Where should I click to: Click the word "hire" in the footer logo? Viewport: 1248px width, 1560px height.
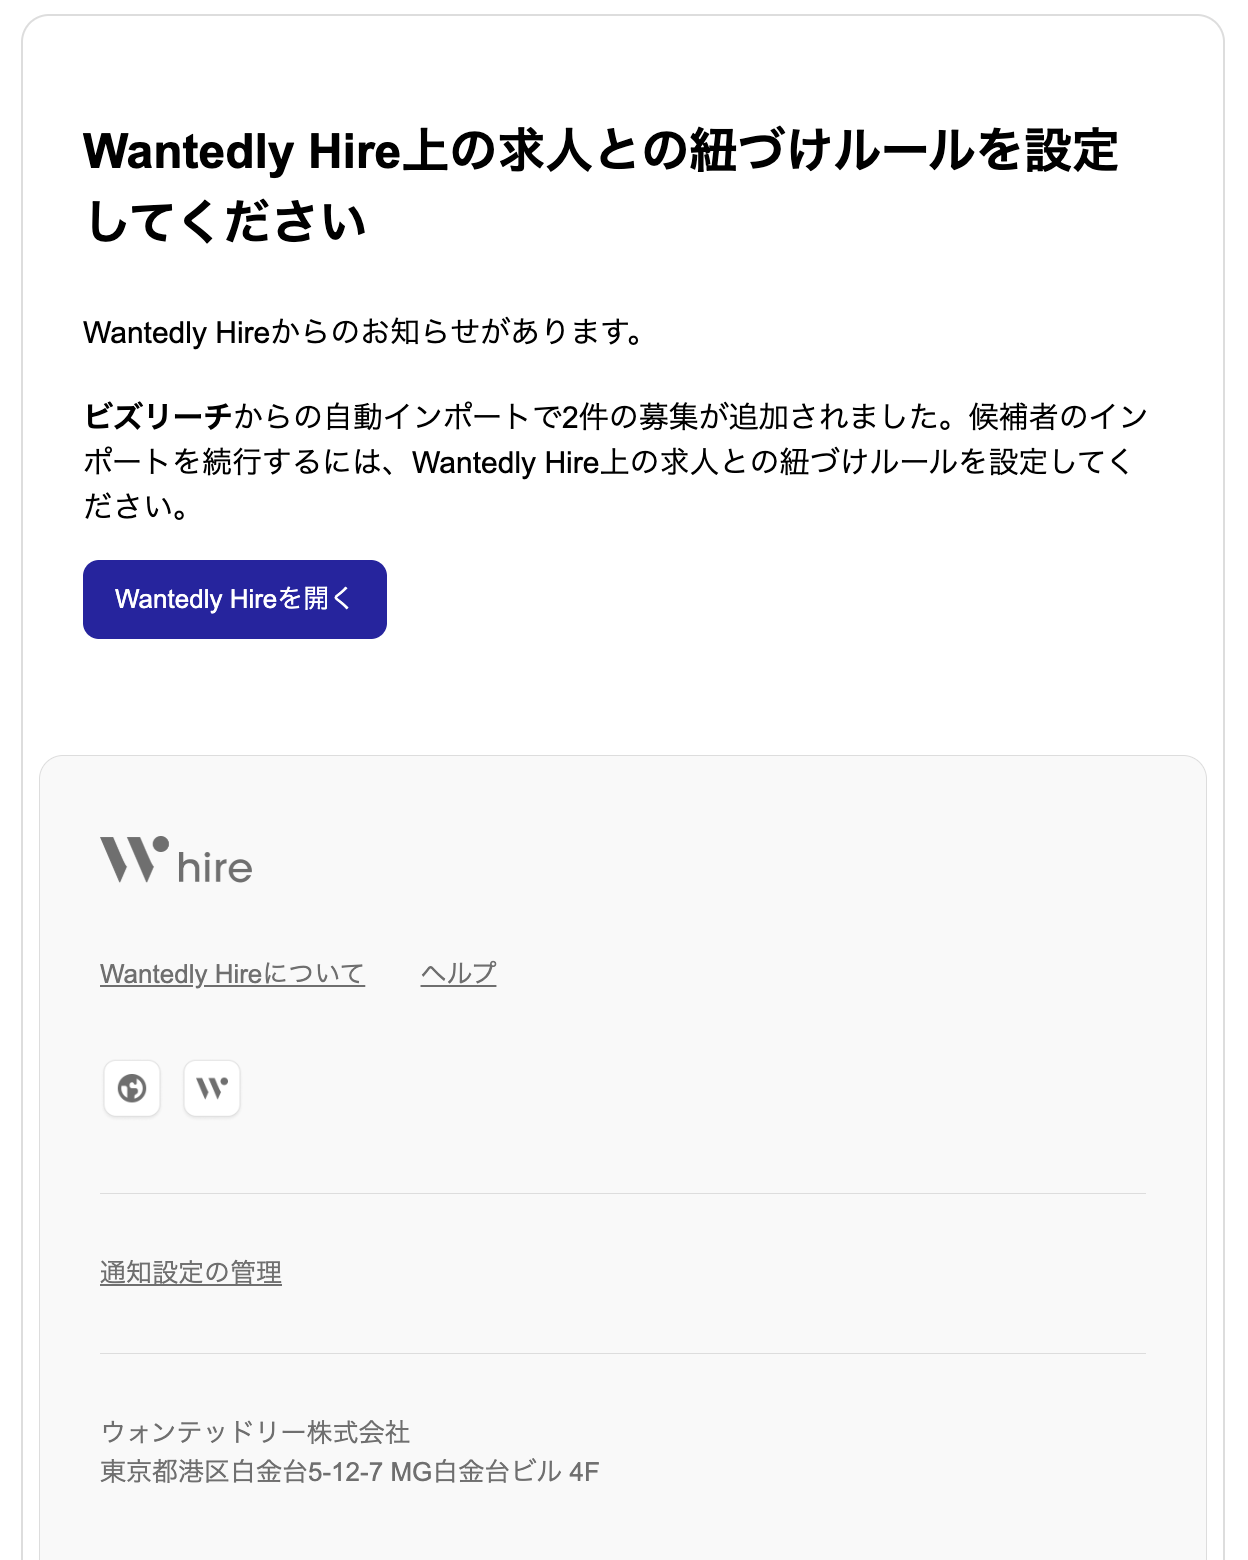click(x=214, y=867)
